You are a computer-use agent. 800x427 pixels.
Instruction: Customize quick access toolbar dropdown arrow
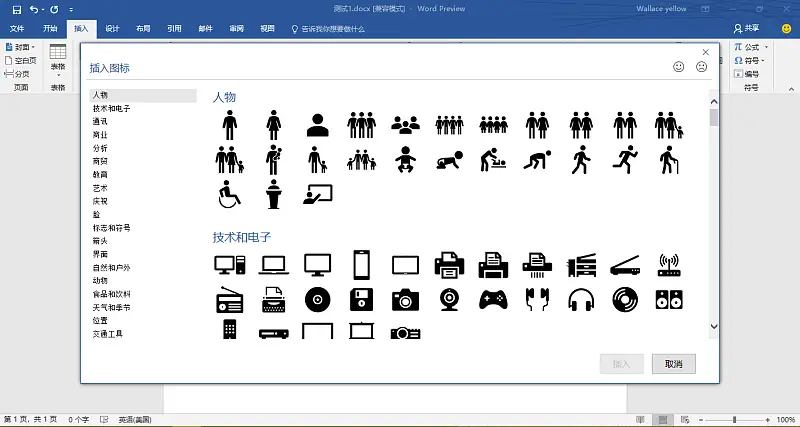click(x=71, y=10)
